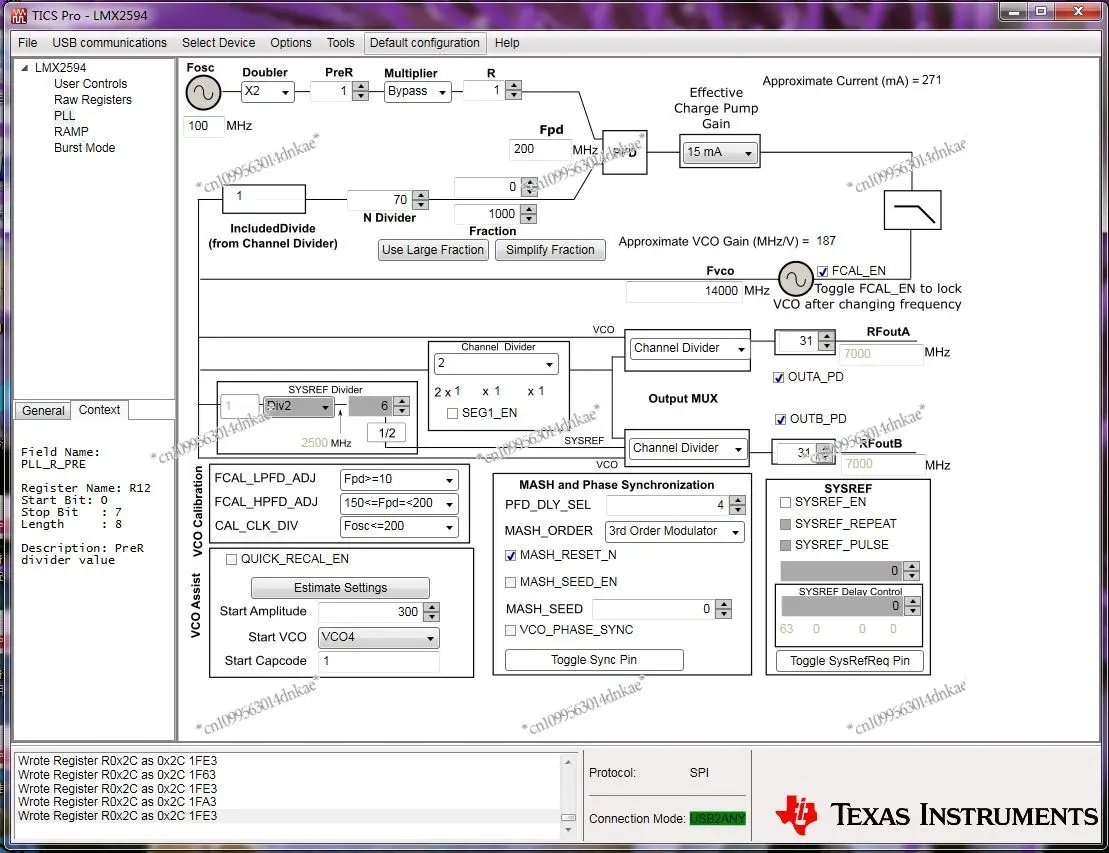Select RAMP in the tree
1109x853 pixels.
71,132
